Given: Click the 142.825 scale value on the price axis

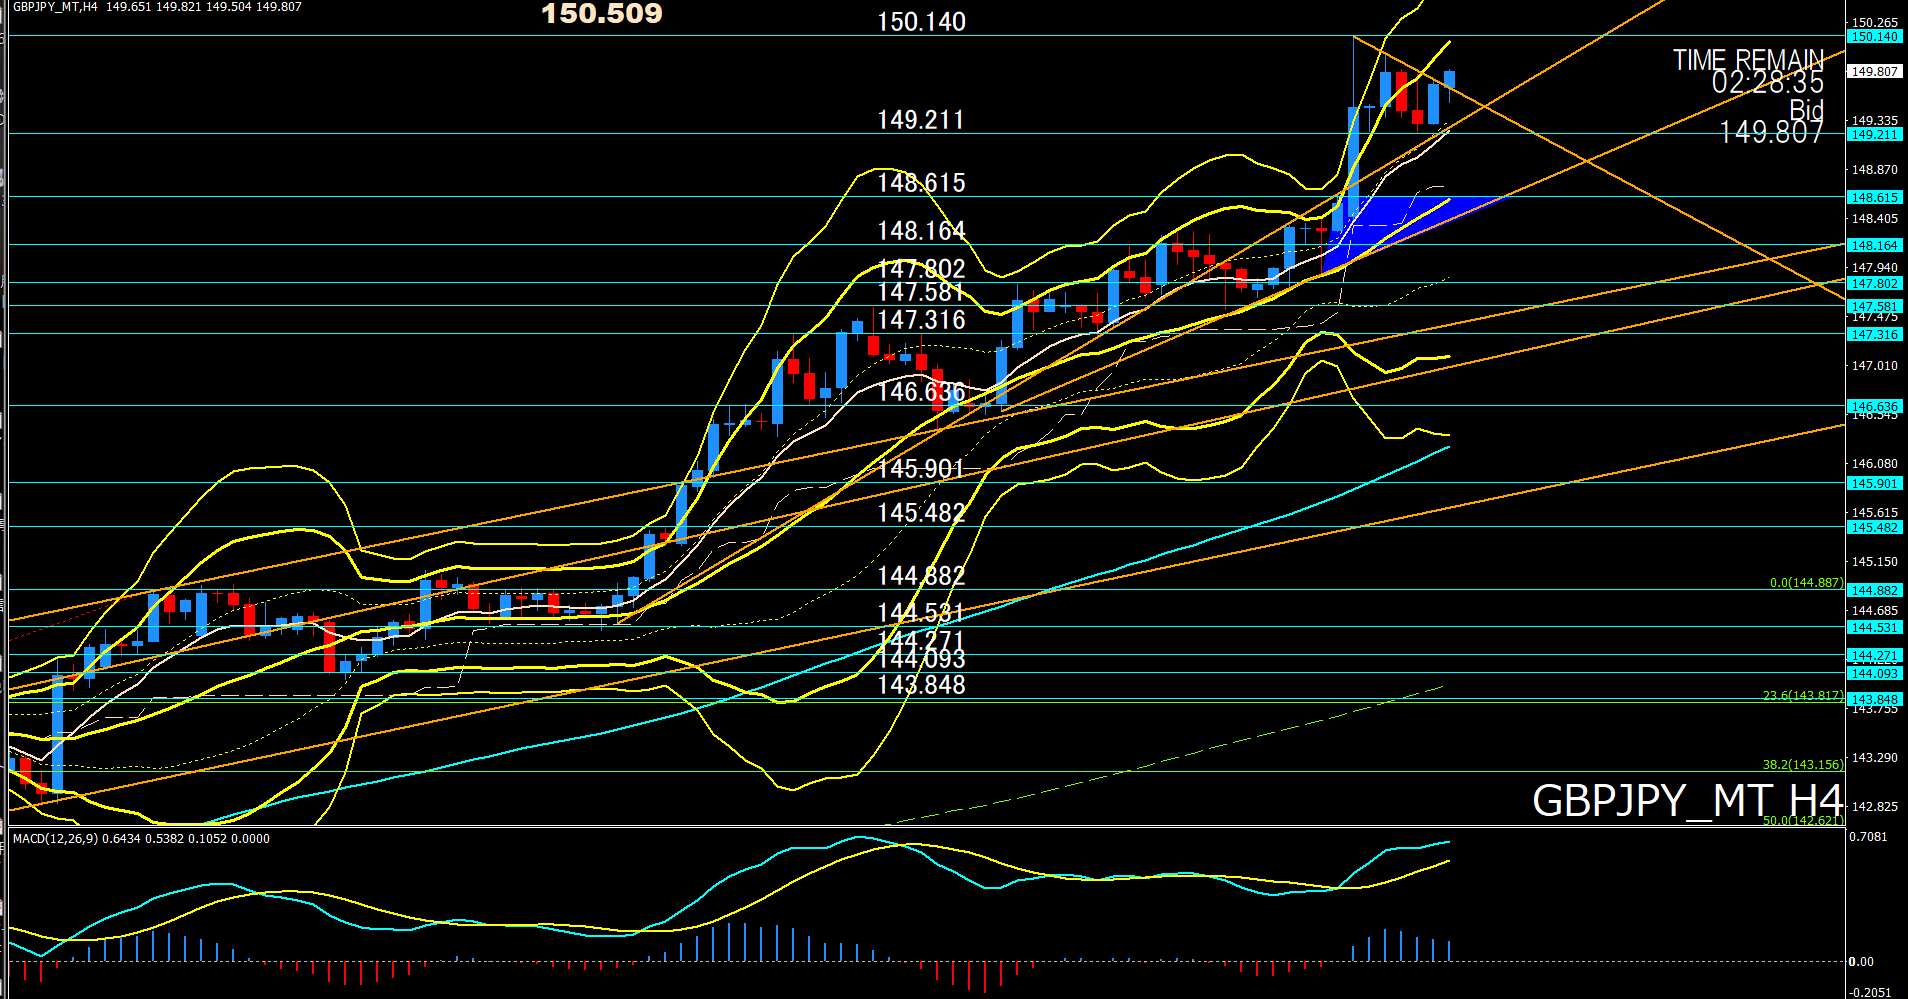Looking at the screenshot, I should coord(1875,807).
